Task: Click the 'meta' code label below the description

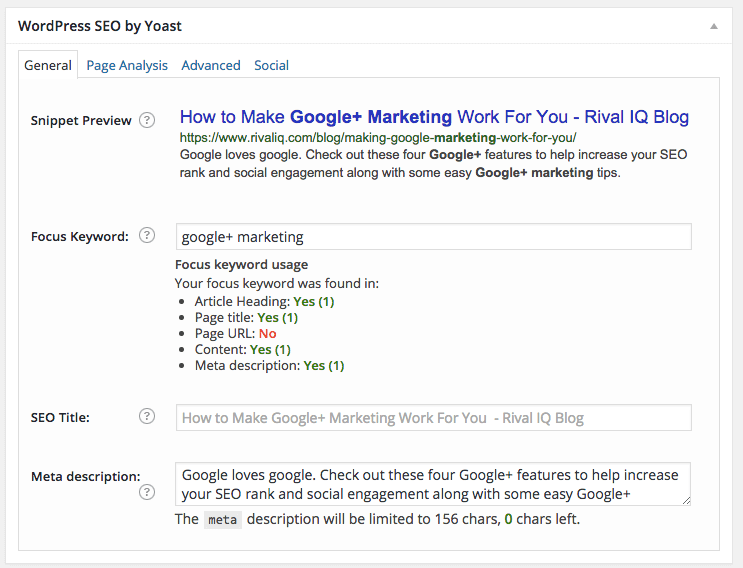Action: [x=223, y=520]
